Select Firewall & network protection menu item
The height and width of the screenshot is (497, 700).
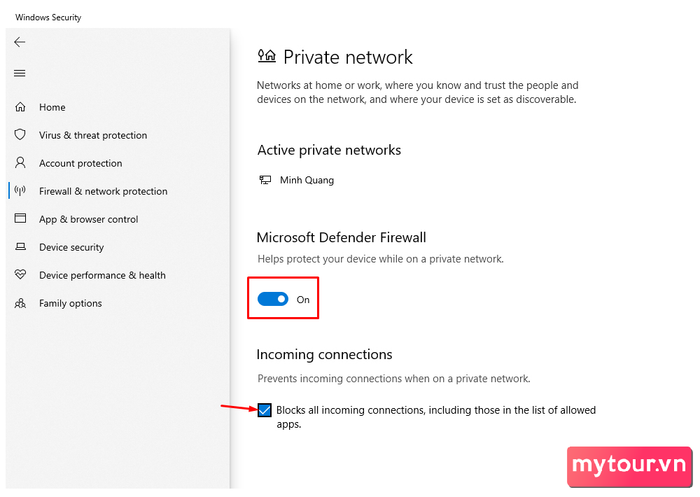(x=103, y=191)
